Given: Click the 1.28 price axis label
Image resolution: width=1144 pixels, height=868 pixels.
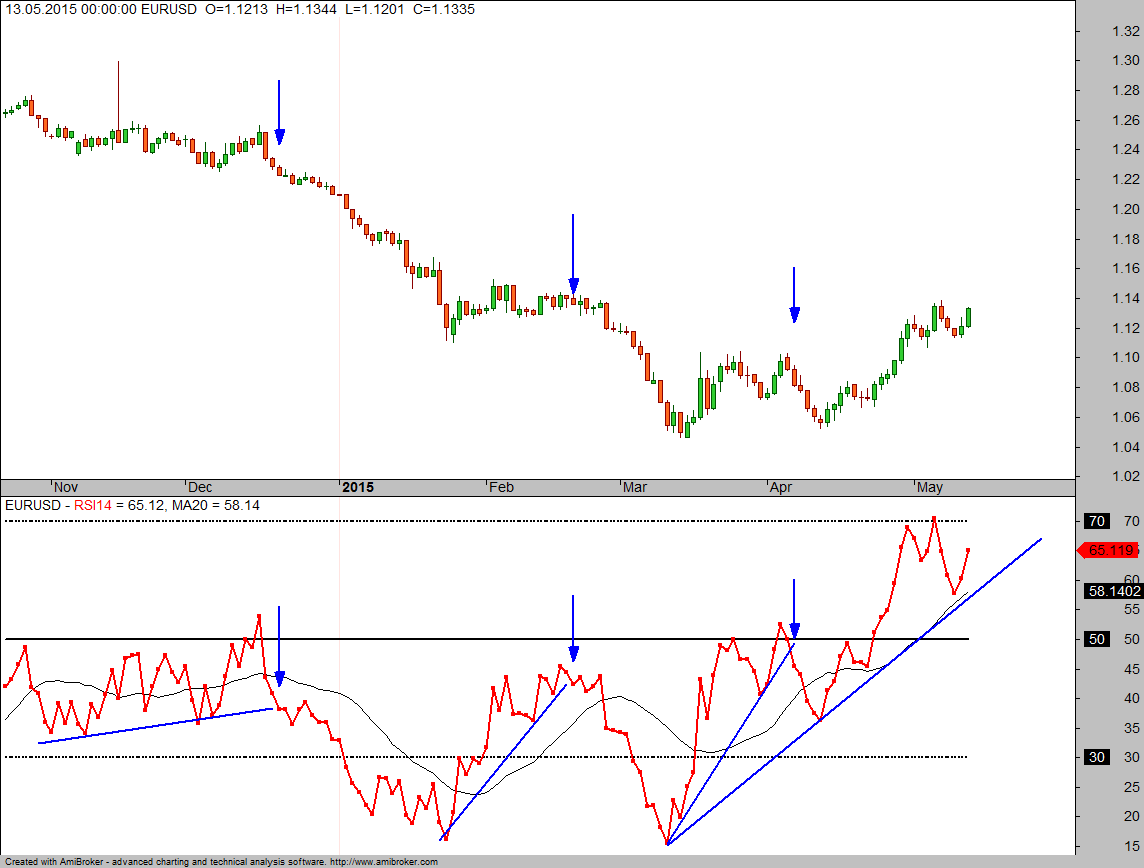Looking at the screenshot, I should tap(1125, 90).
